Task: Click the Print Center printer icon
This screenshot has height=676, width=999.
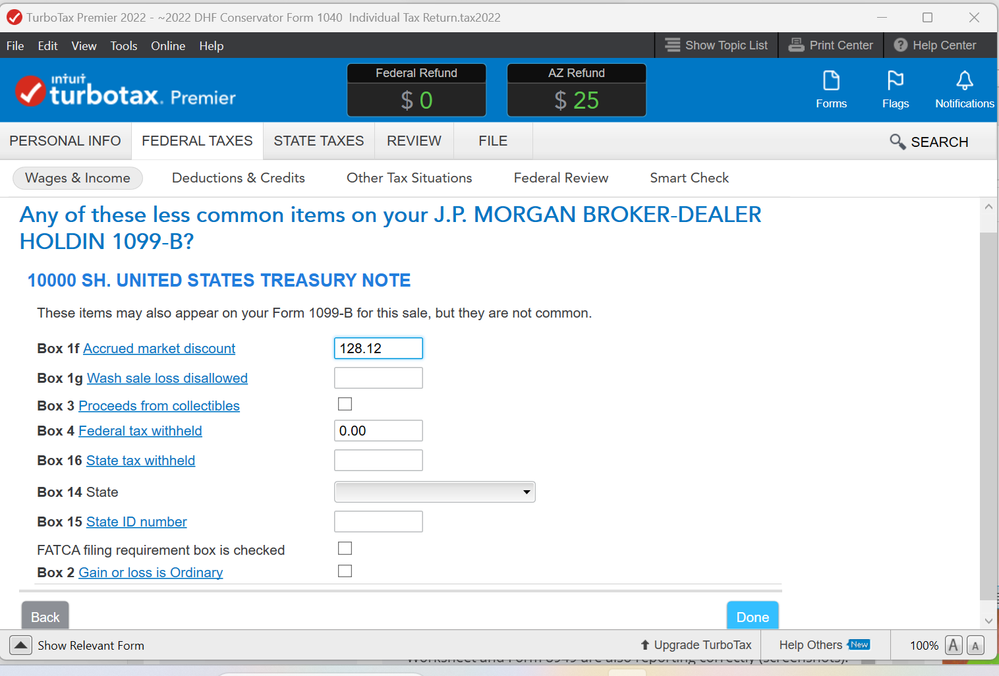Action: tap(796, 45)
